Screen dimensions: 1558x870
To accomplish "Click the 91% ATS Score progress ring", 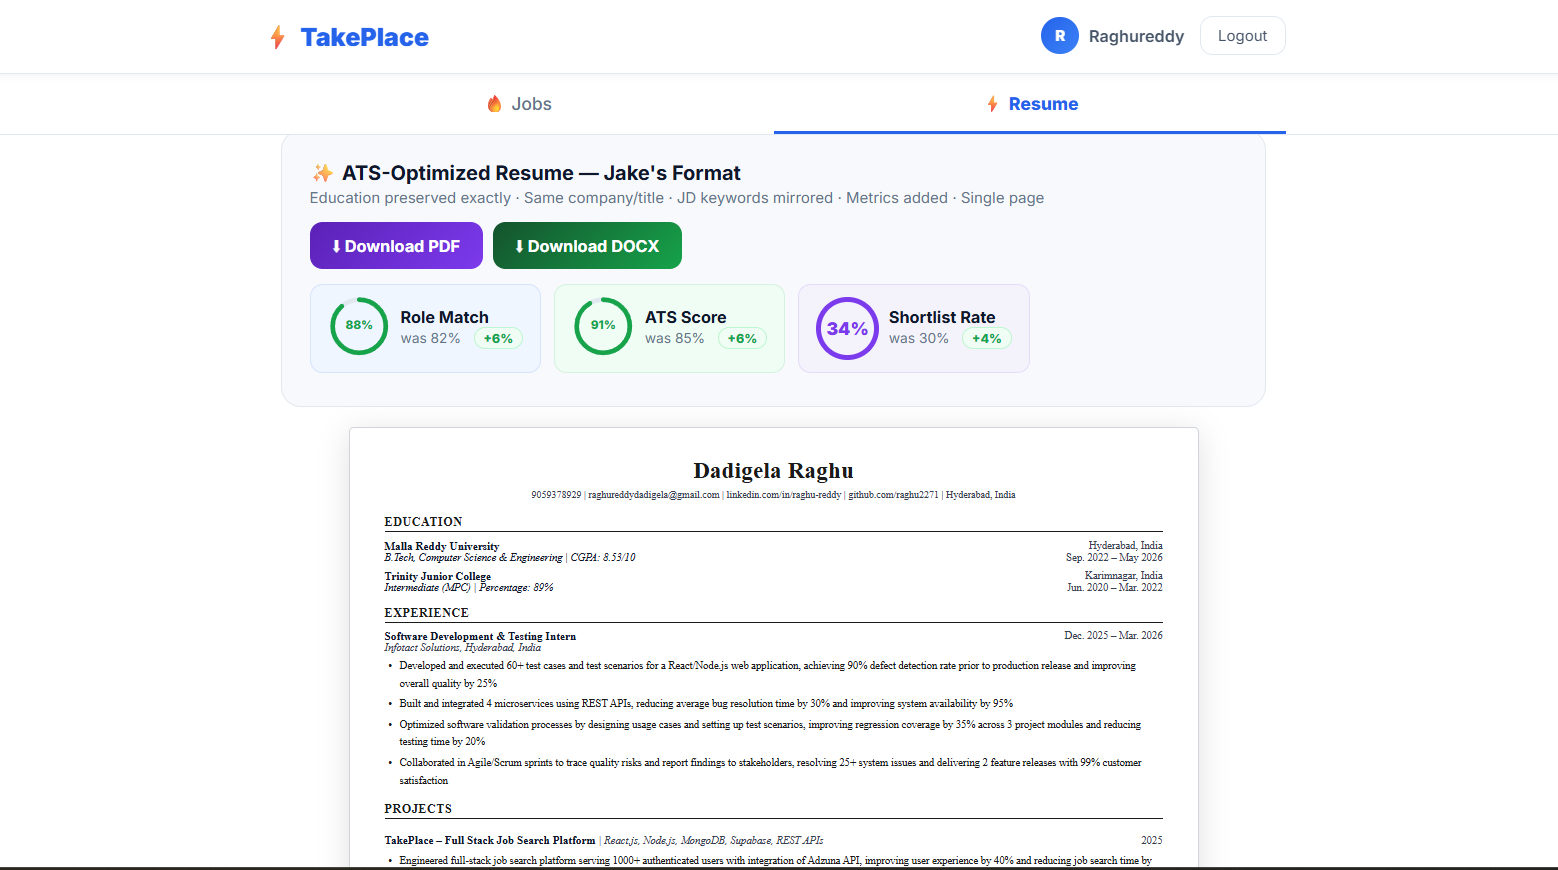I will click(x=603, y=326).
